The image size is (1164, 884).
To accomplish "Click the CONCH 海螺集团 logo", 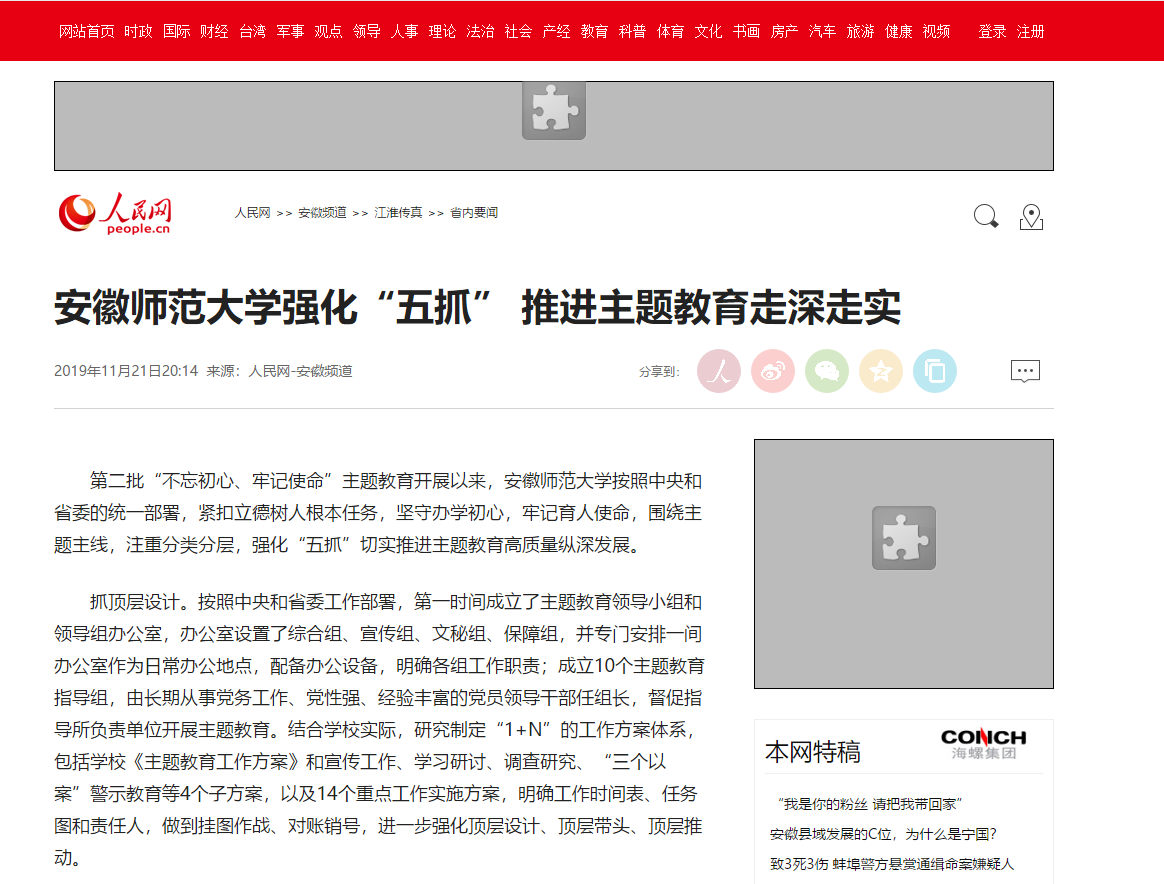I will pyautogui.click(x=984, y=744).
